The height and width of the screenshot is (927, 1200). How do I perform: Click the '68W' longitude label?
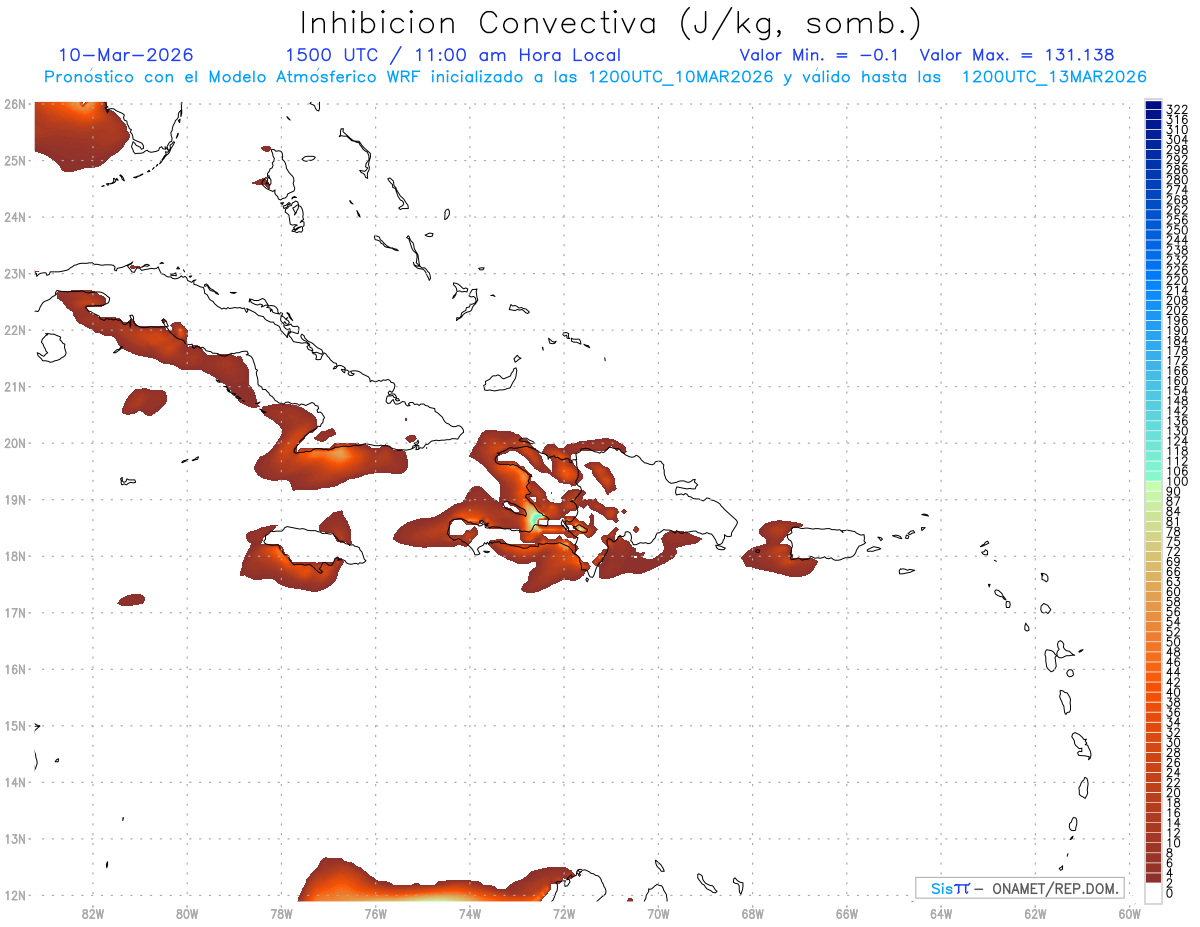click(x=752, y=913)
